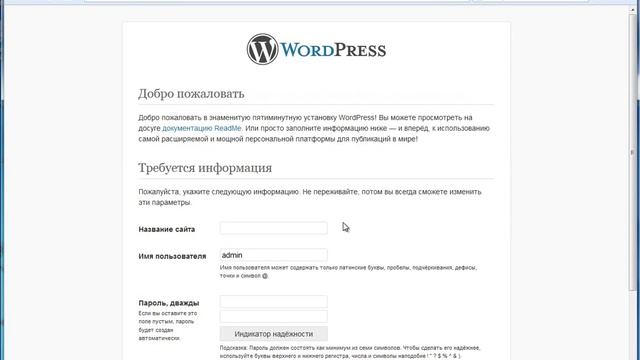Click the Имя пользователя field containing admin
640x360 pixels.
[x=273, y=255]
